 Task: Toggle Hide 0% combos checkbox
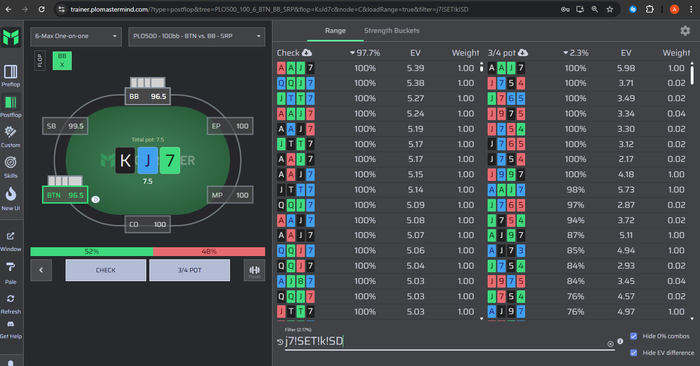pyautogui.click(x=633, y=336)
